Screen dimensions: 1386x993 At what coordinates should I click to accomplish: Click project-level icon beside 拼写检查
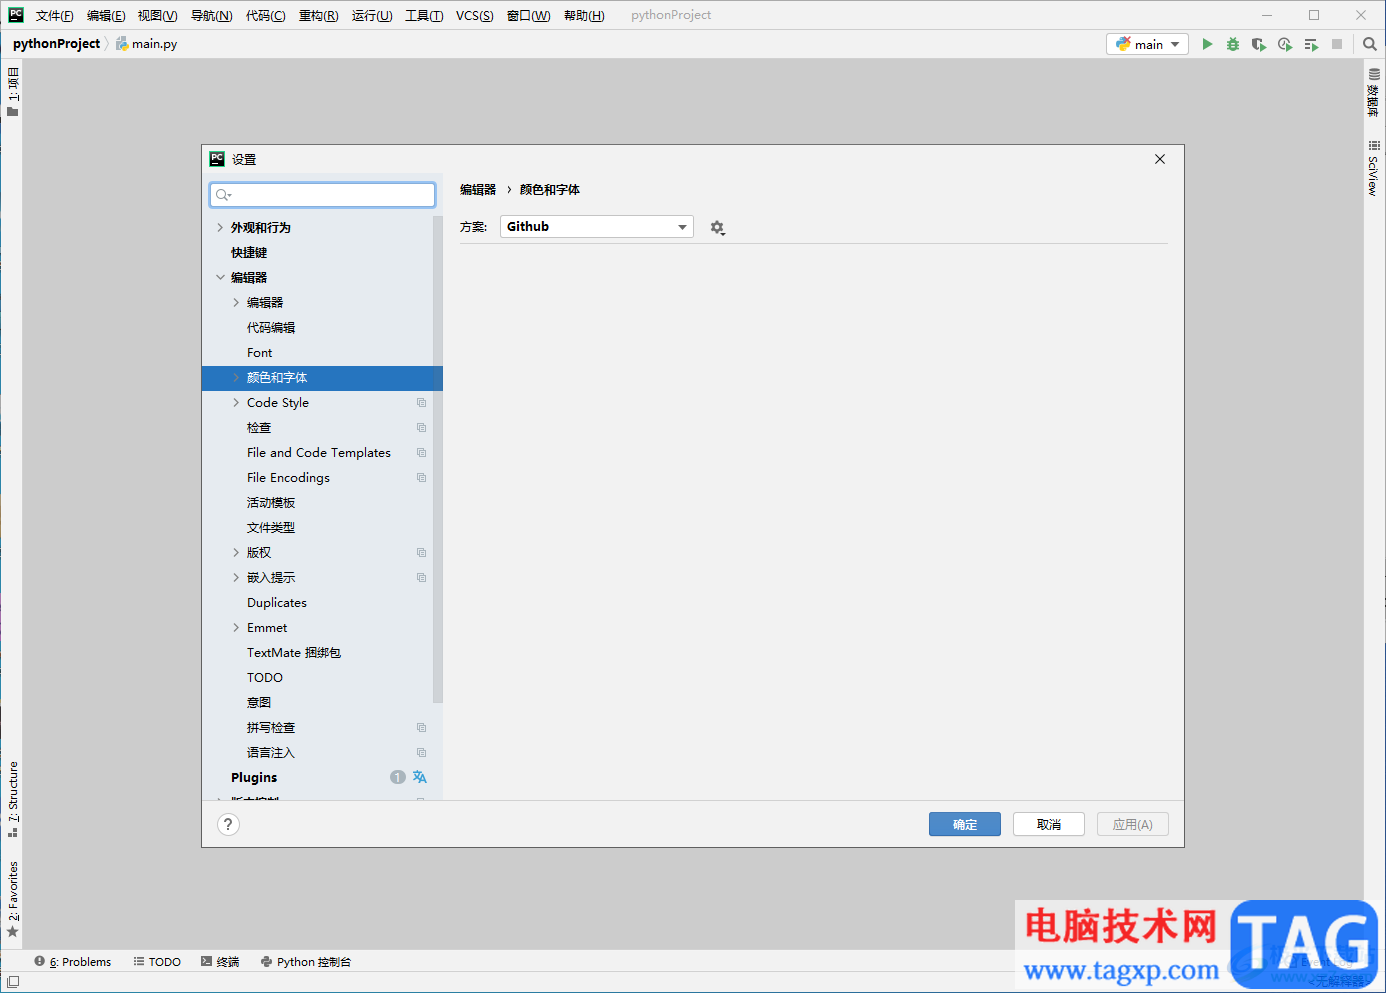[x=421, y=728]
